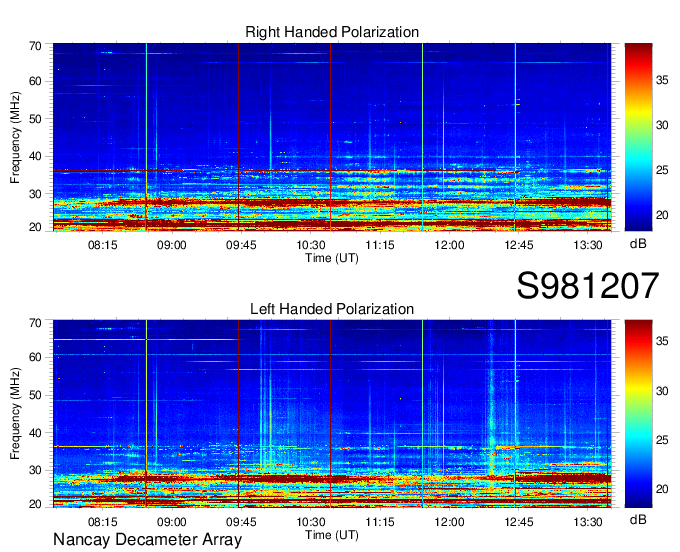Screen dimensions: 680x552
Task: Click 13:30 tick under Right Handed plot
Action: pyautogui.click(x=588, y=245)
